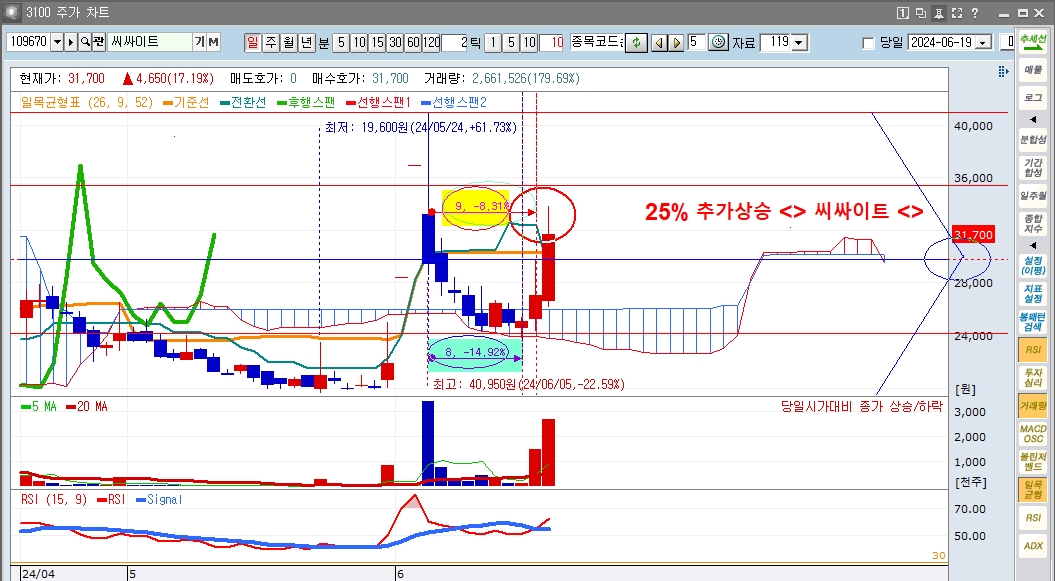Click the 일주월 period button

1033,196
